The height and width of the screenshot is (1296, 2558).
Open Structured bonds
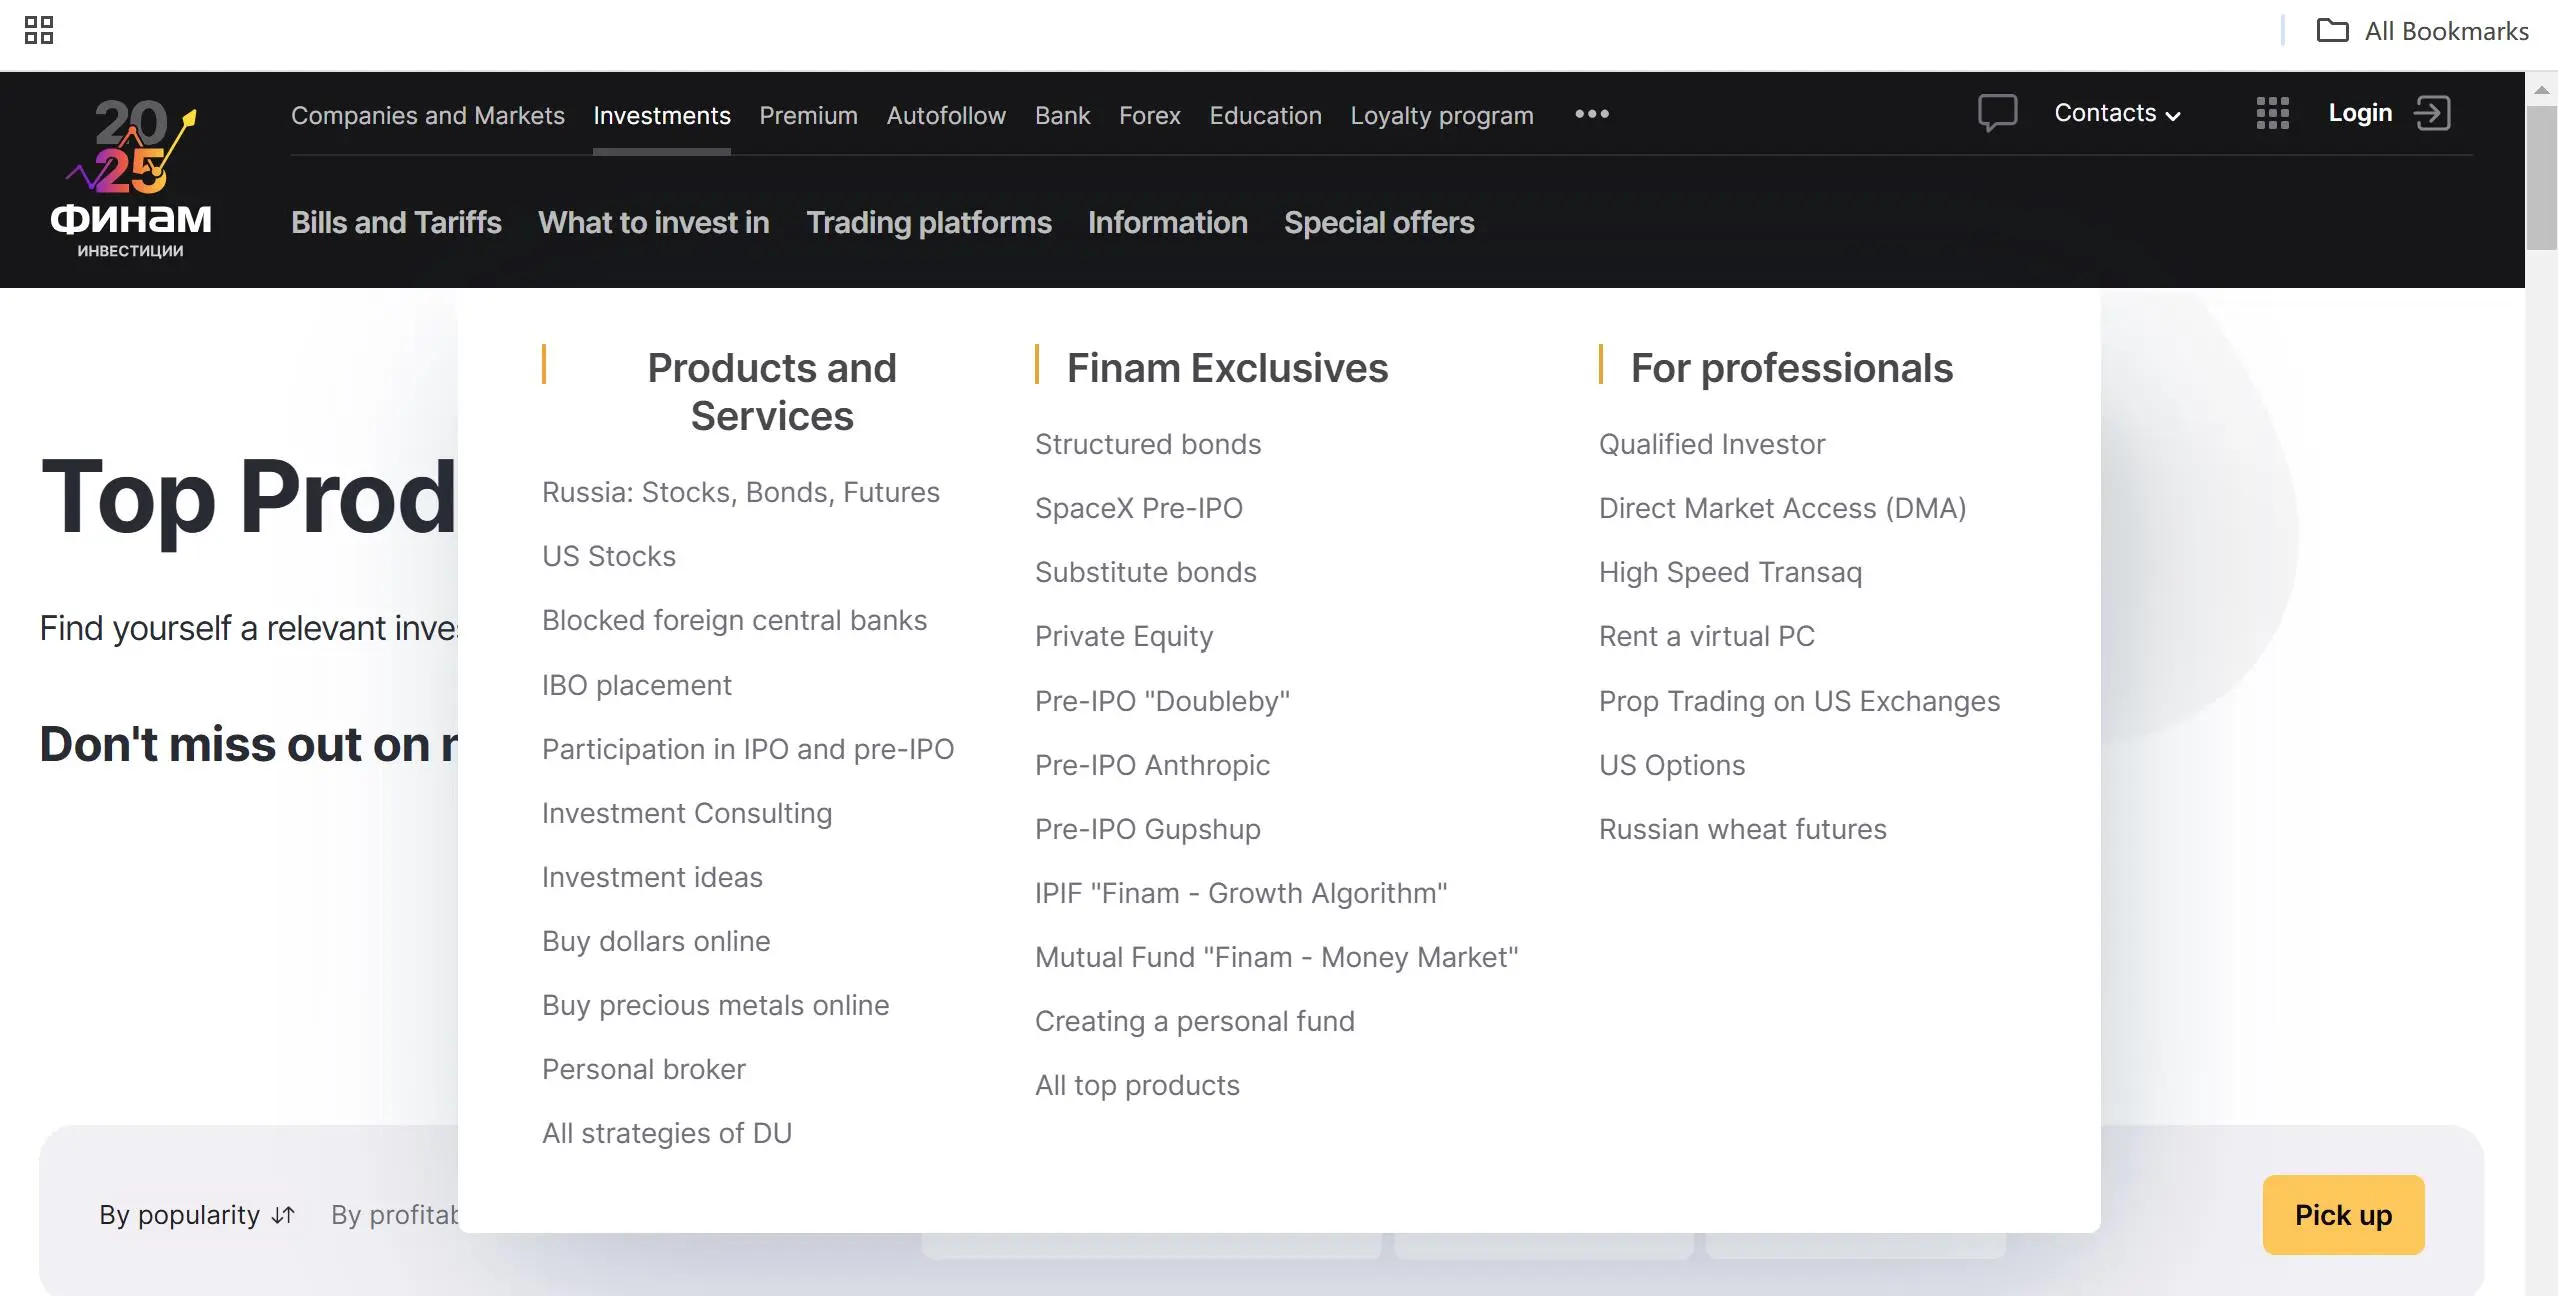(1148, 444)
